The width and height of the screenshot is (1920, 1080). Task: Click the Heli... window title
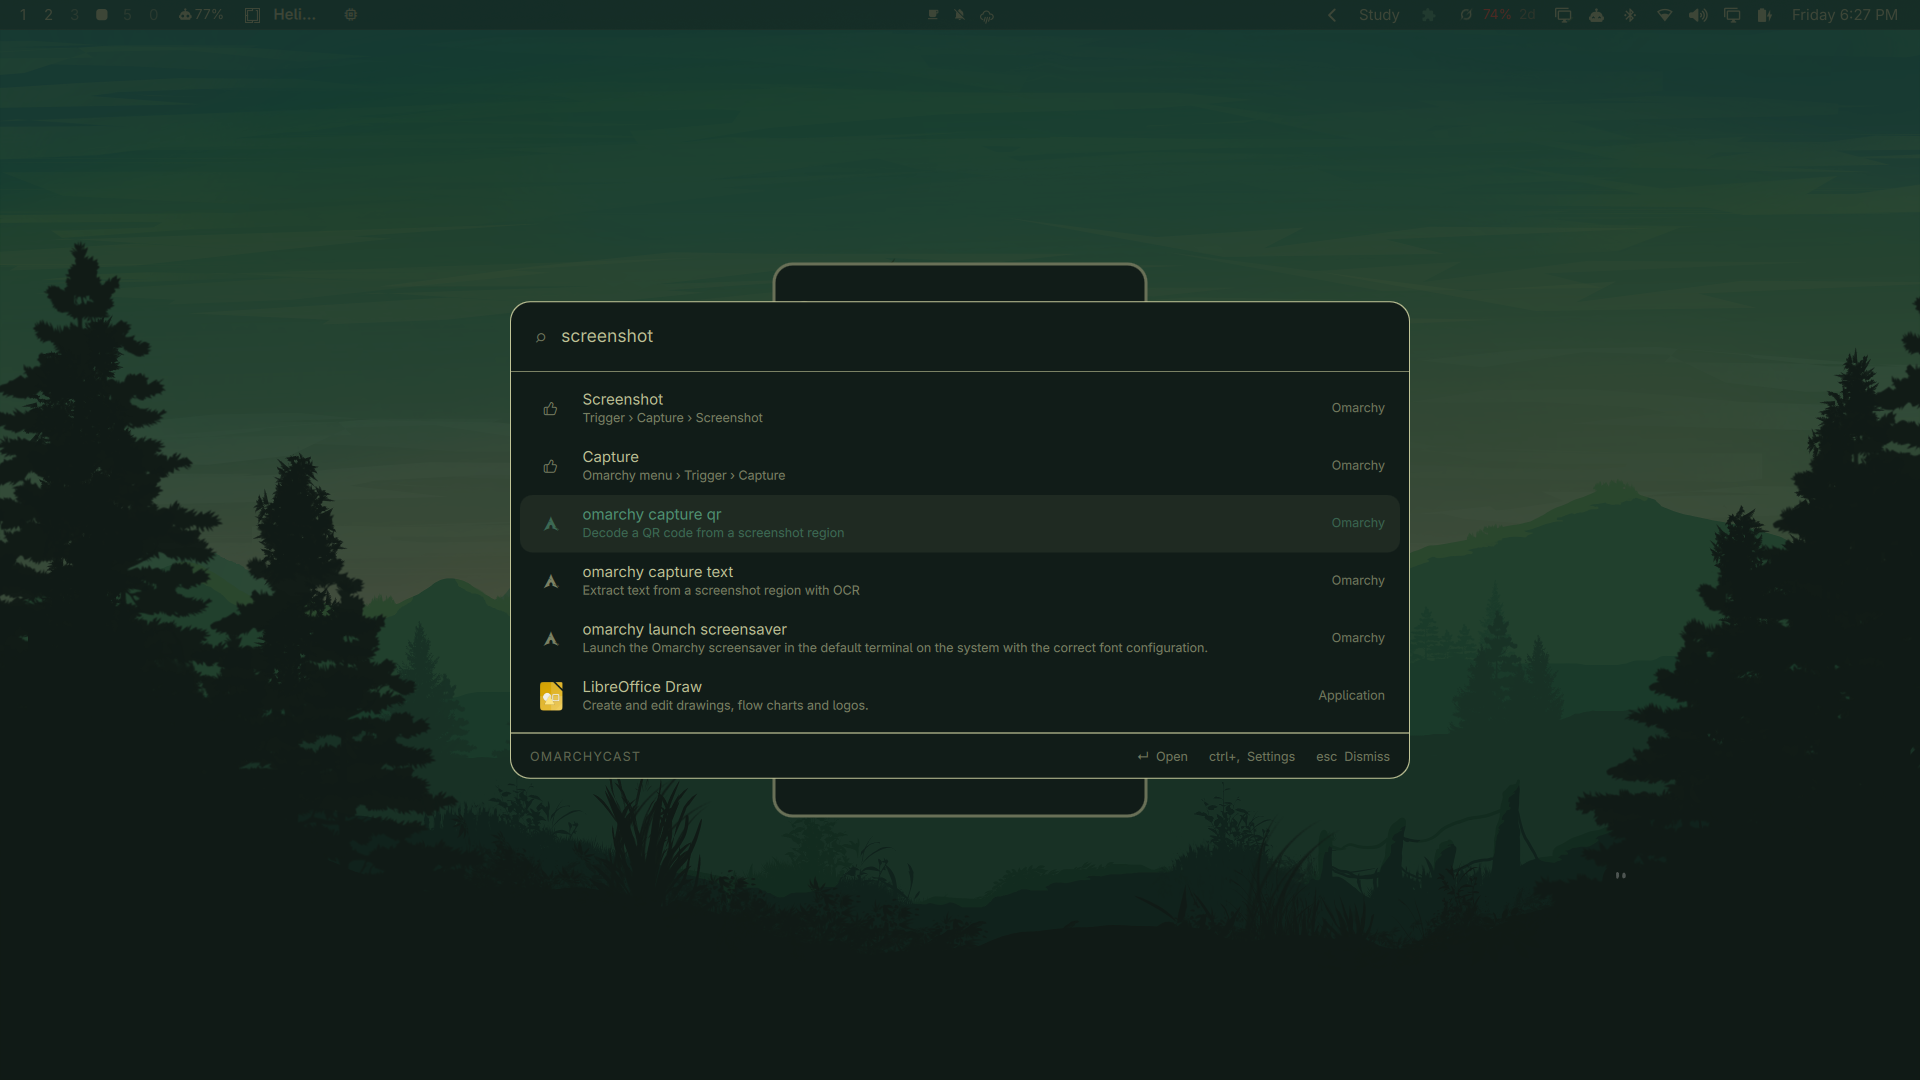(294, 15)
